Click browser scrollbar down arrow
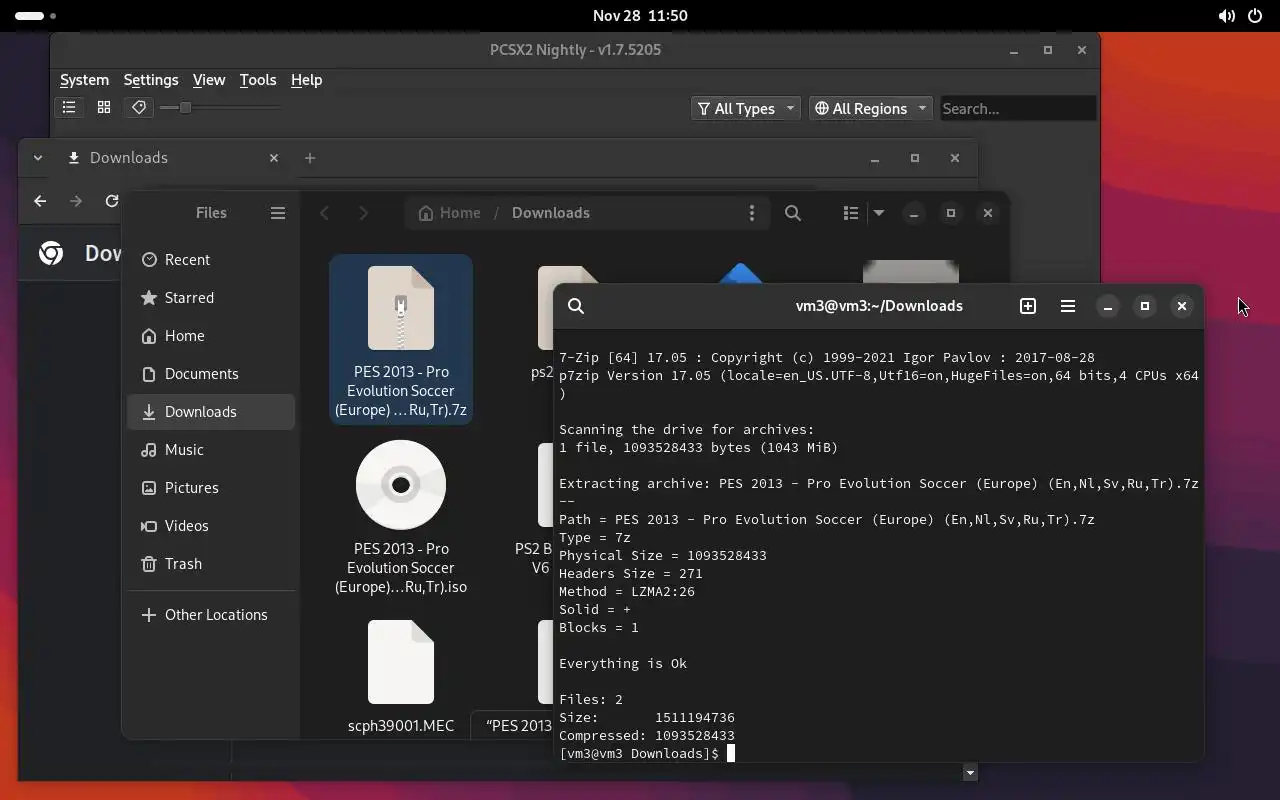 tap(969, 773)
